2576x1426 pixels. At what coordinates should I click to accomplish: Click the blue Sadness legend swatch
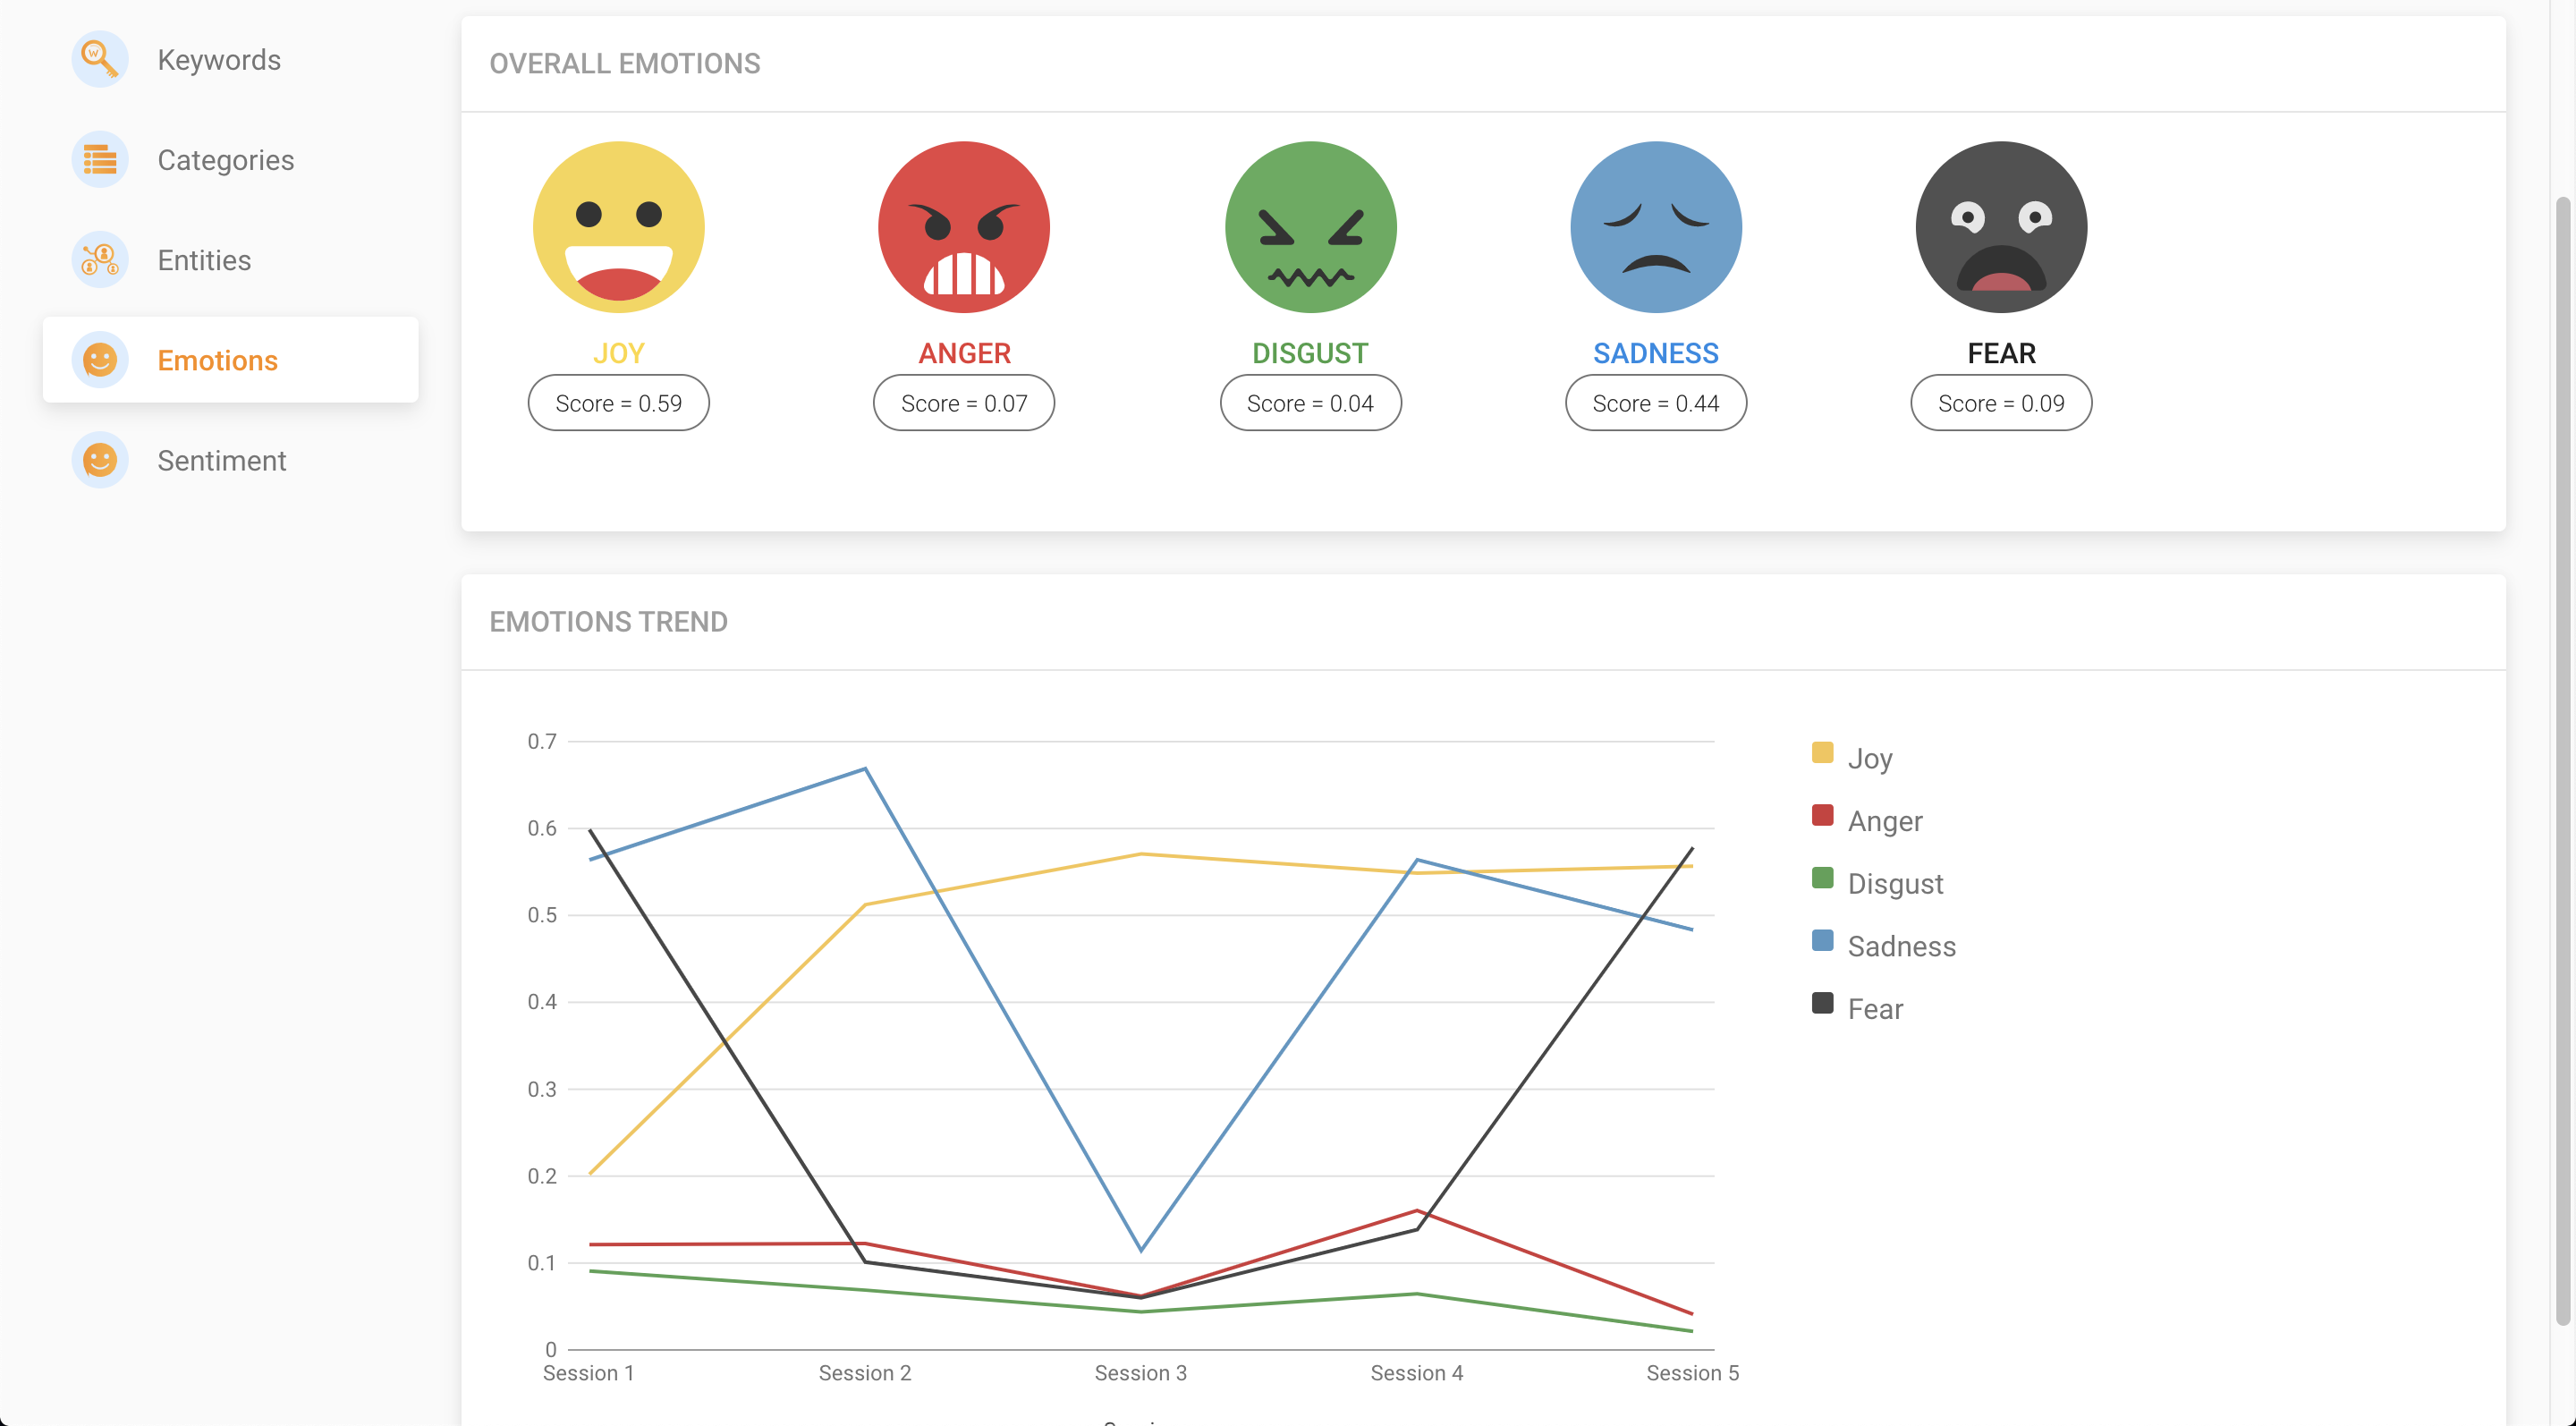pyautogui.click(x=1822, y=941)
